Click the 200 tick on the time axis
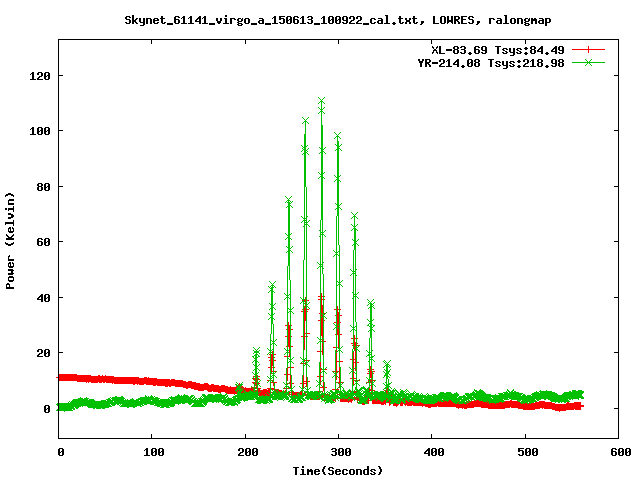Viewport: 640px width, 480px height. (x=245, y=452)
